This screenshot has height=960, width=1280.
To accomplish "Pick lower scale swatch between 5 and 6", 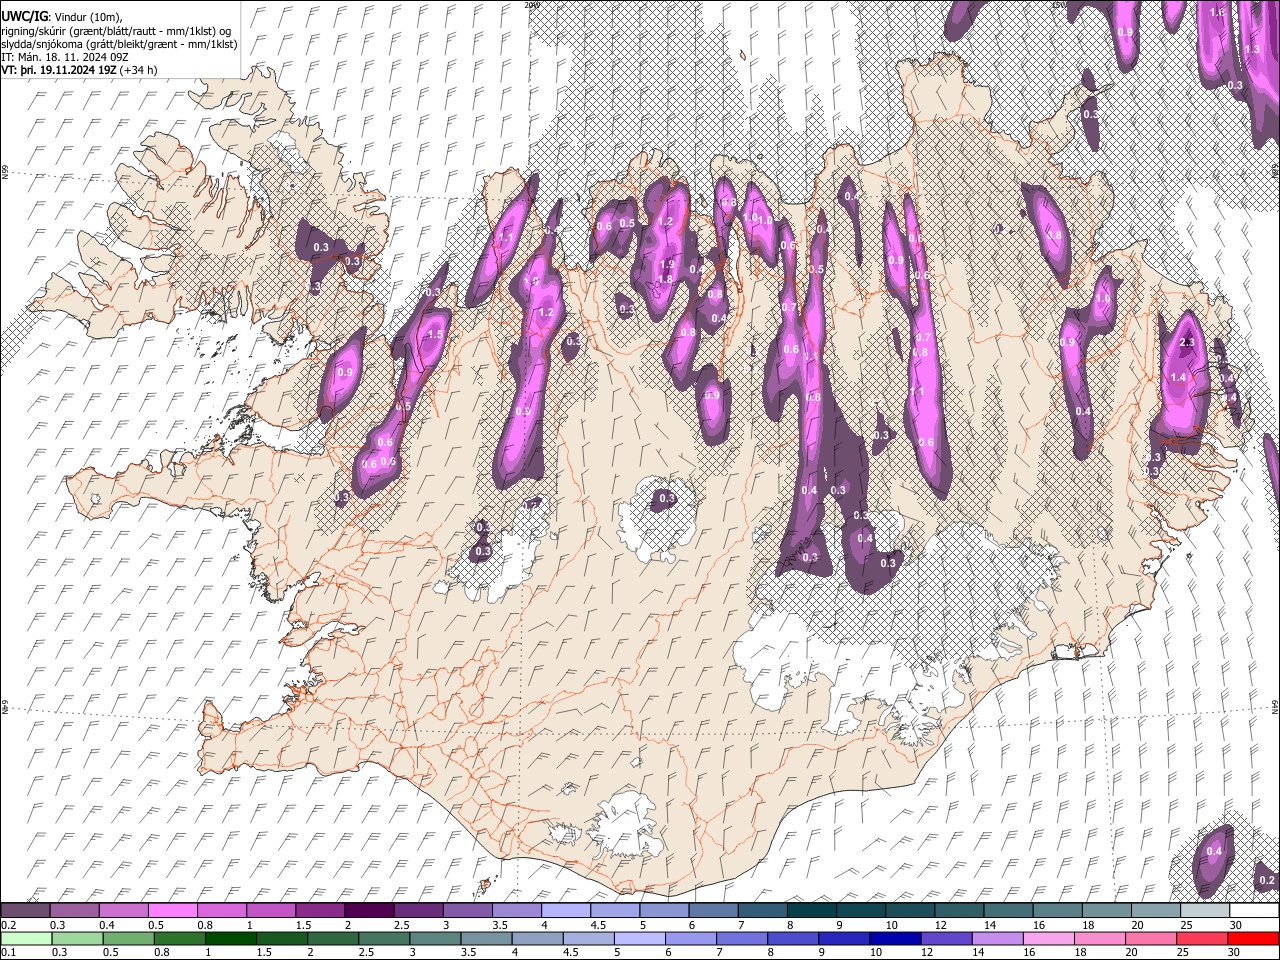I will (640, 938).
